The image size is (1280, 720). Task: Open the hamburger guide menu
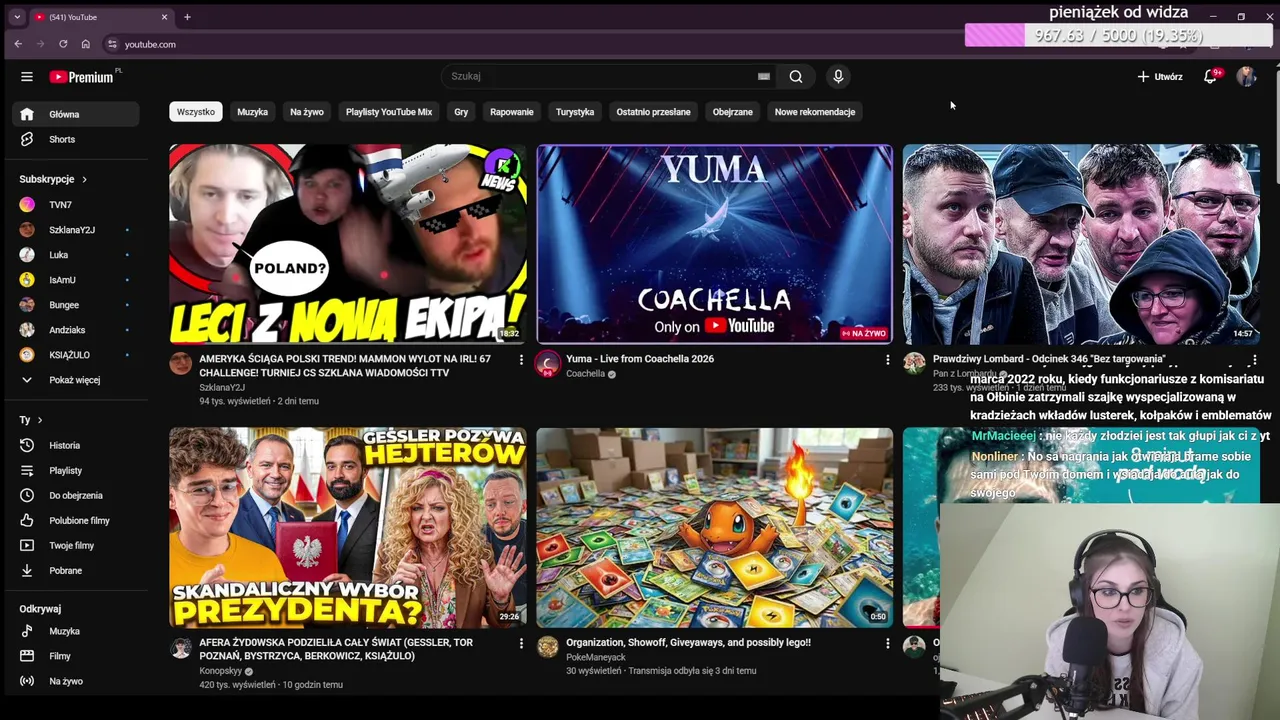(x=27, y=77)
